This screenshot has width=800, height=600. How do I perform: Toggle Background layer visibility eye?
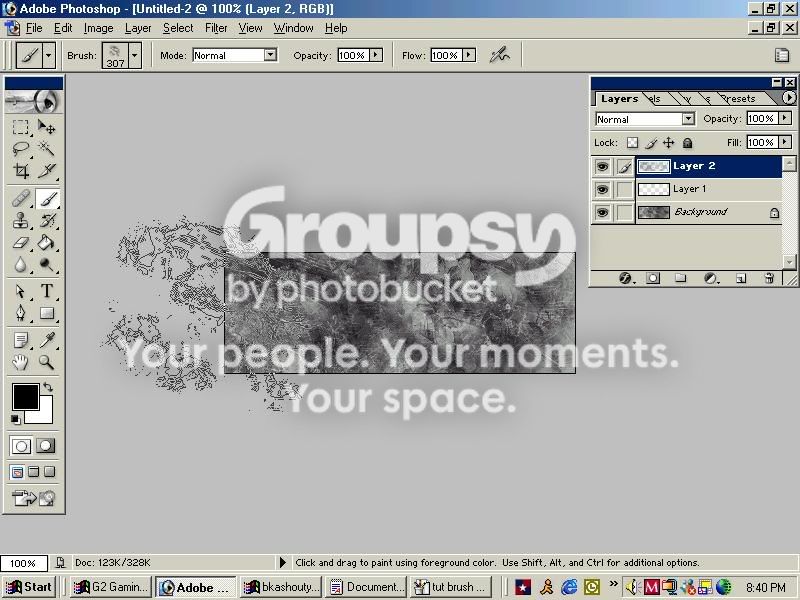pyautogui.click(x=602, y=212)
